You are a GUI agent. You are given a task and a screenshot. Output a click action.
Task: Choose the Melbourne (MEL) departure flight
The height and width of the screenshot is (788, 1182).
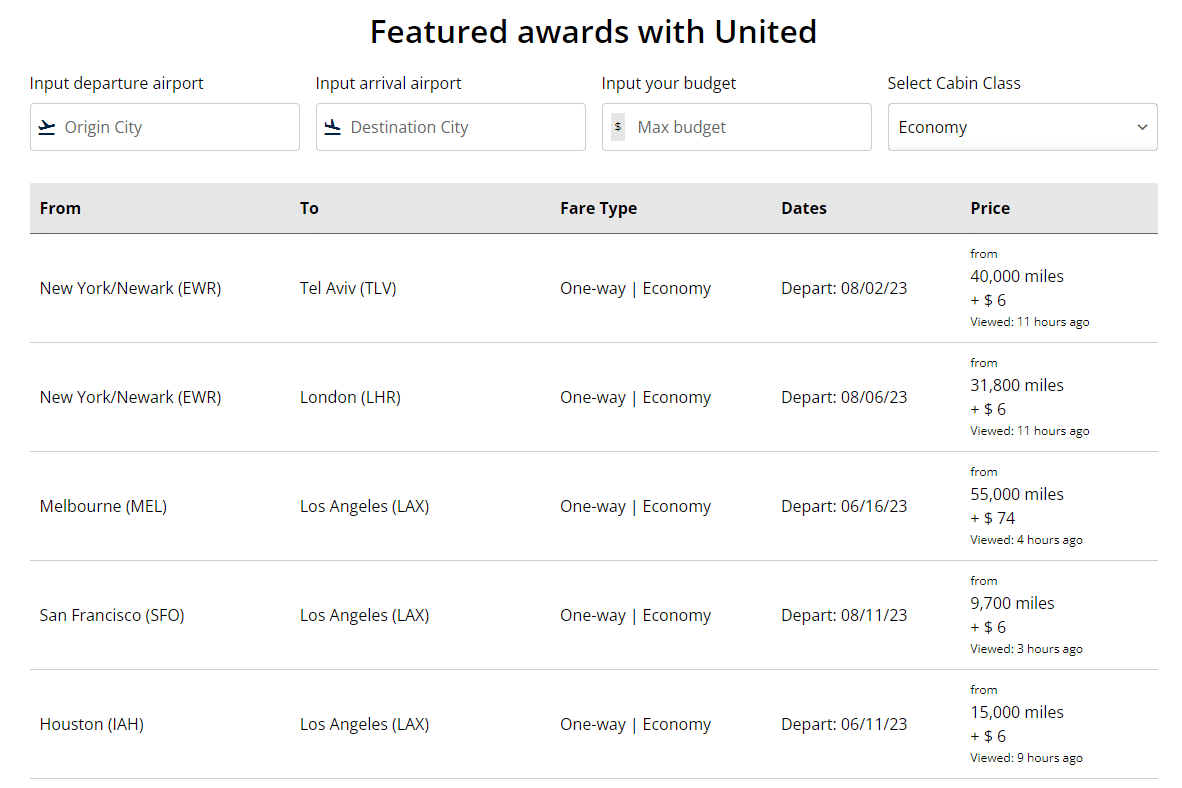point(103,506)
